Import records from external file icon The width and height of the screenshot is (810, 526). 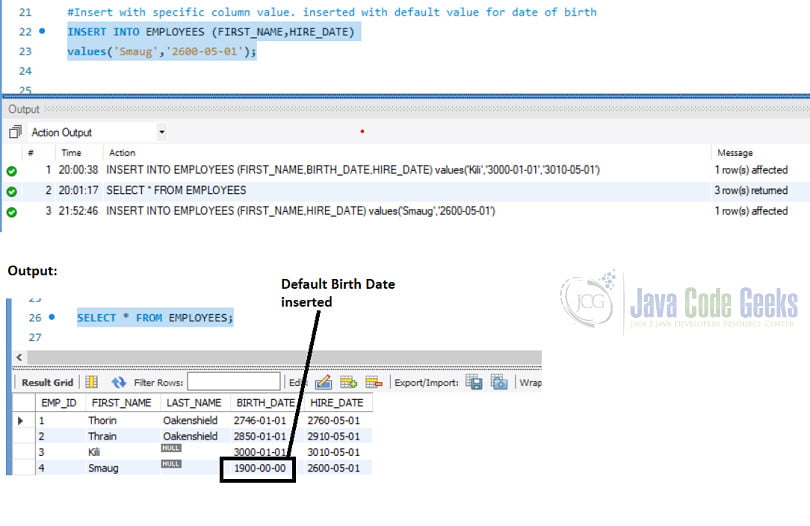[499, 382]
